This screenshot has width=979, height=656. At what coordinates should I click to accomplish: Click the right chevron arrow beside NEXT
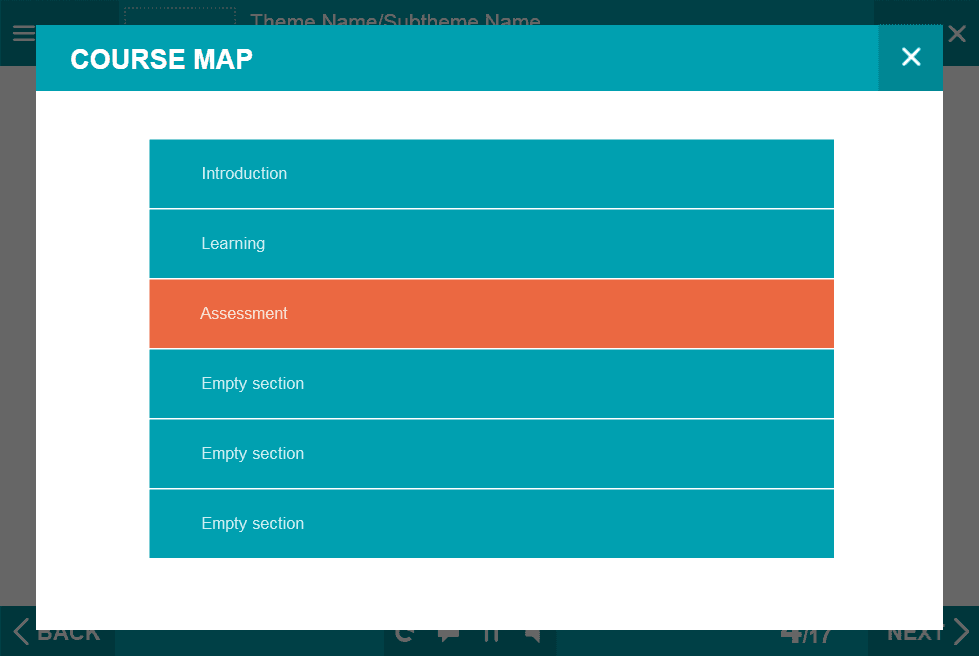(961, 633)
